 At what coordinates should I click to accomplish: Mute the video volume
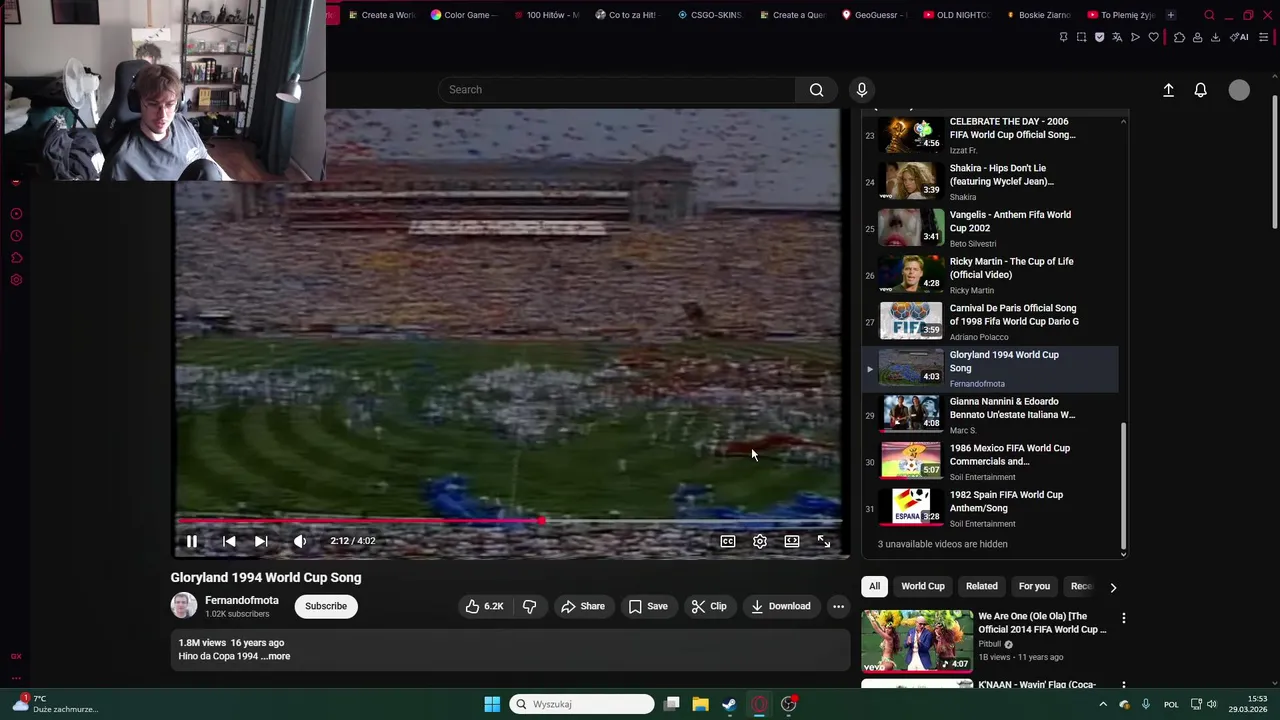tap(300, 541)
